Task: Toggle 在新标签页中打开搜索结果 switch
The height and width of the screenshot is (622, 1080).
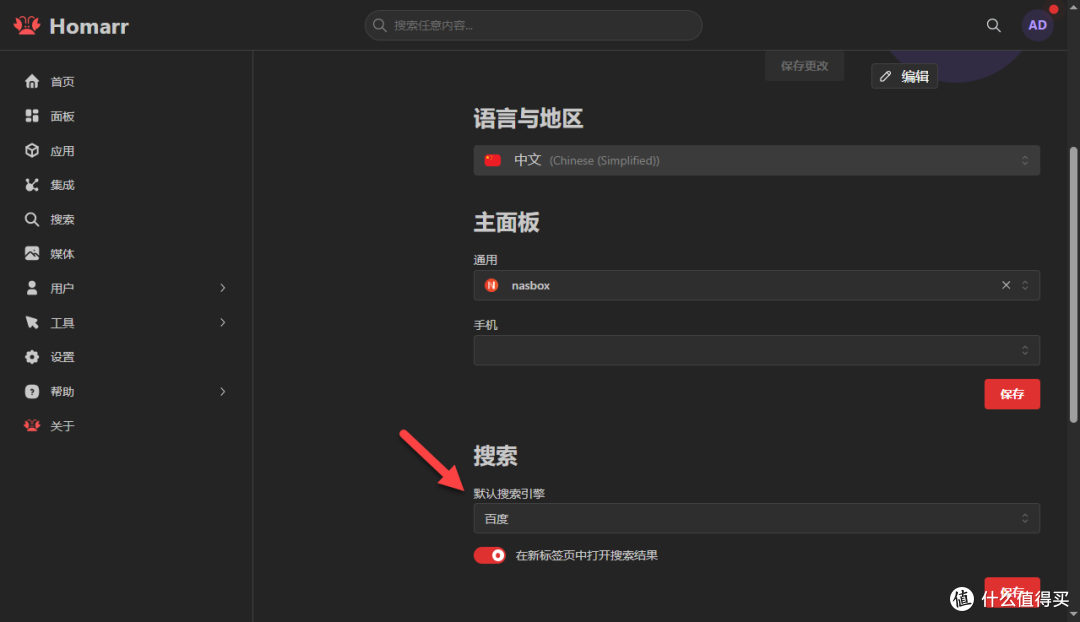Action: 490,555
